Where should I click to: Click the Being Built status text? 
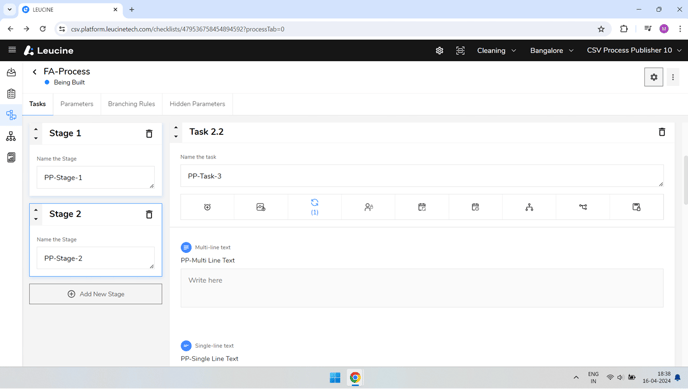pyautogui.click(x=69, y=82)
